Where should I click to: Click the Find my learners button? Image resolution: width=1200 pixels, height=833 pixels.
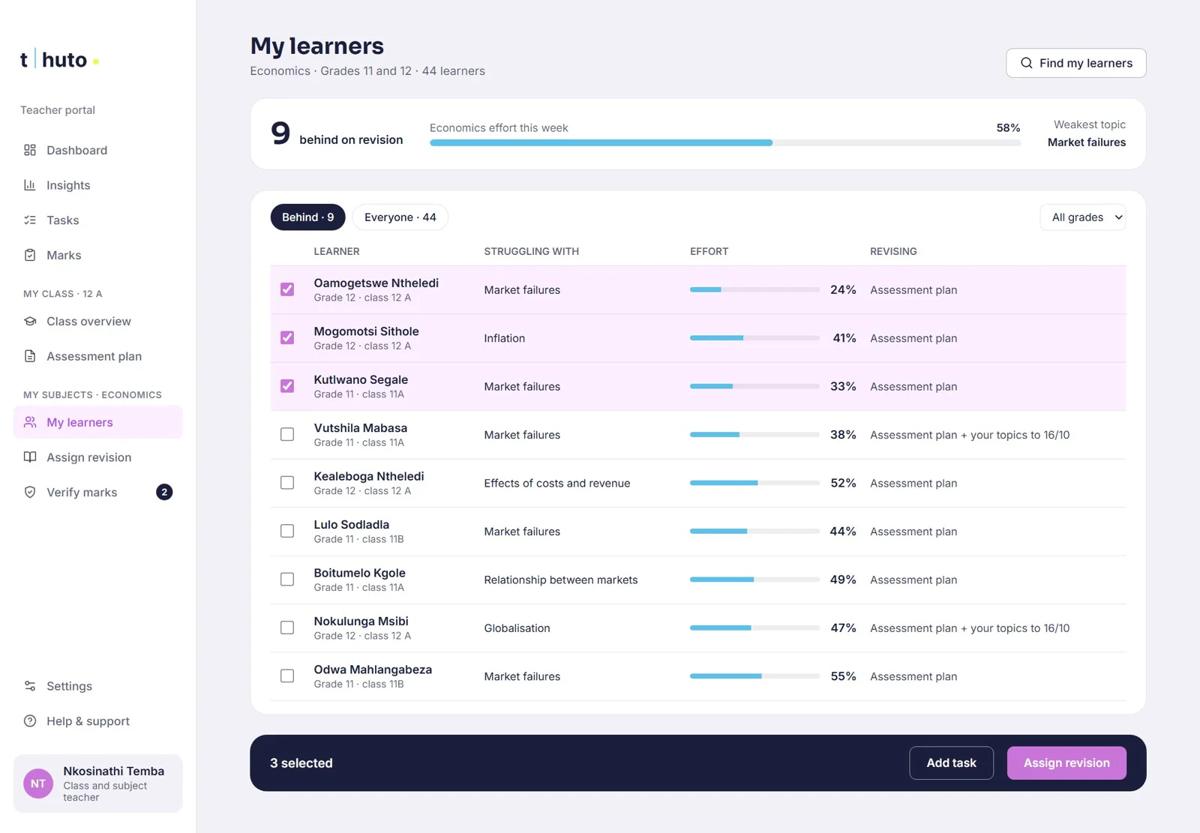pos(1076,63)
